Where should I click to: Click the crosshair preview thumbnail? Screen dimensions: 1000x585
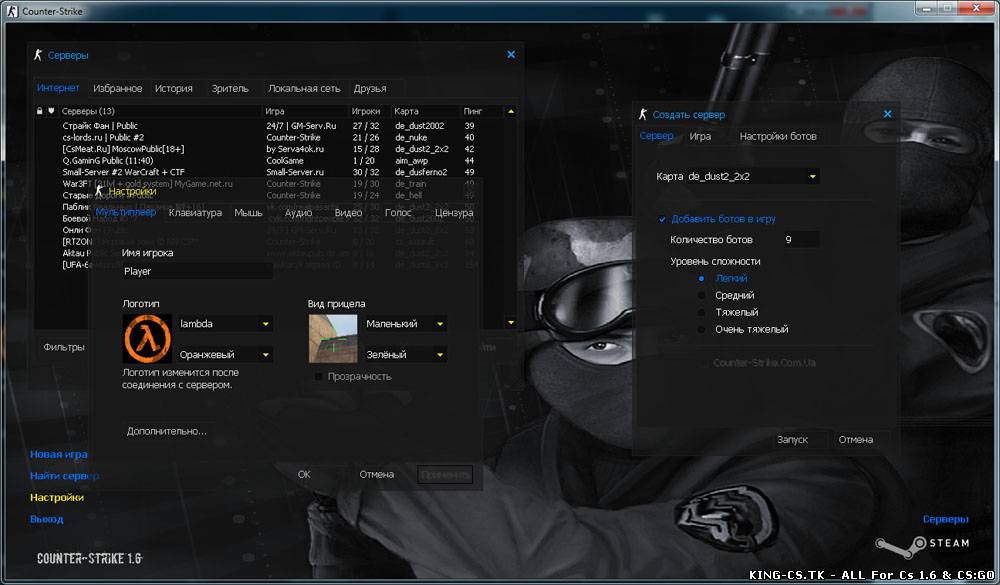coord(333,339)
